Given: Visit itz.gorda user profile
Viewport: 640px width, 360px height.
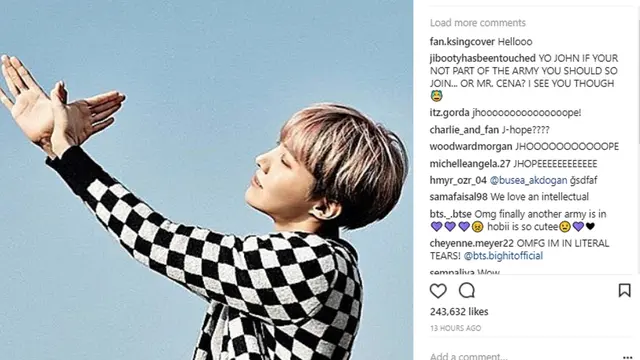Looking at the screenshot, I should point(449,113).
